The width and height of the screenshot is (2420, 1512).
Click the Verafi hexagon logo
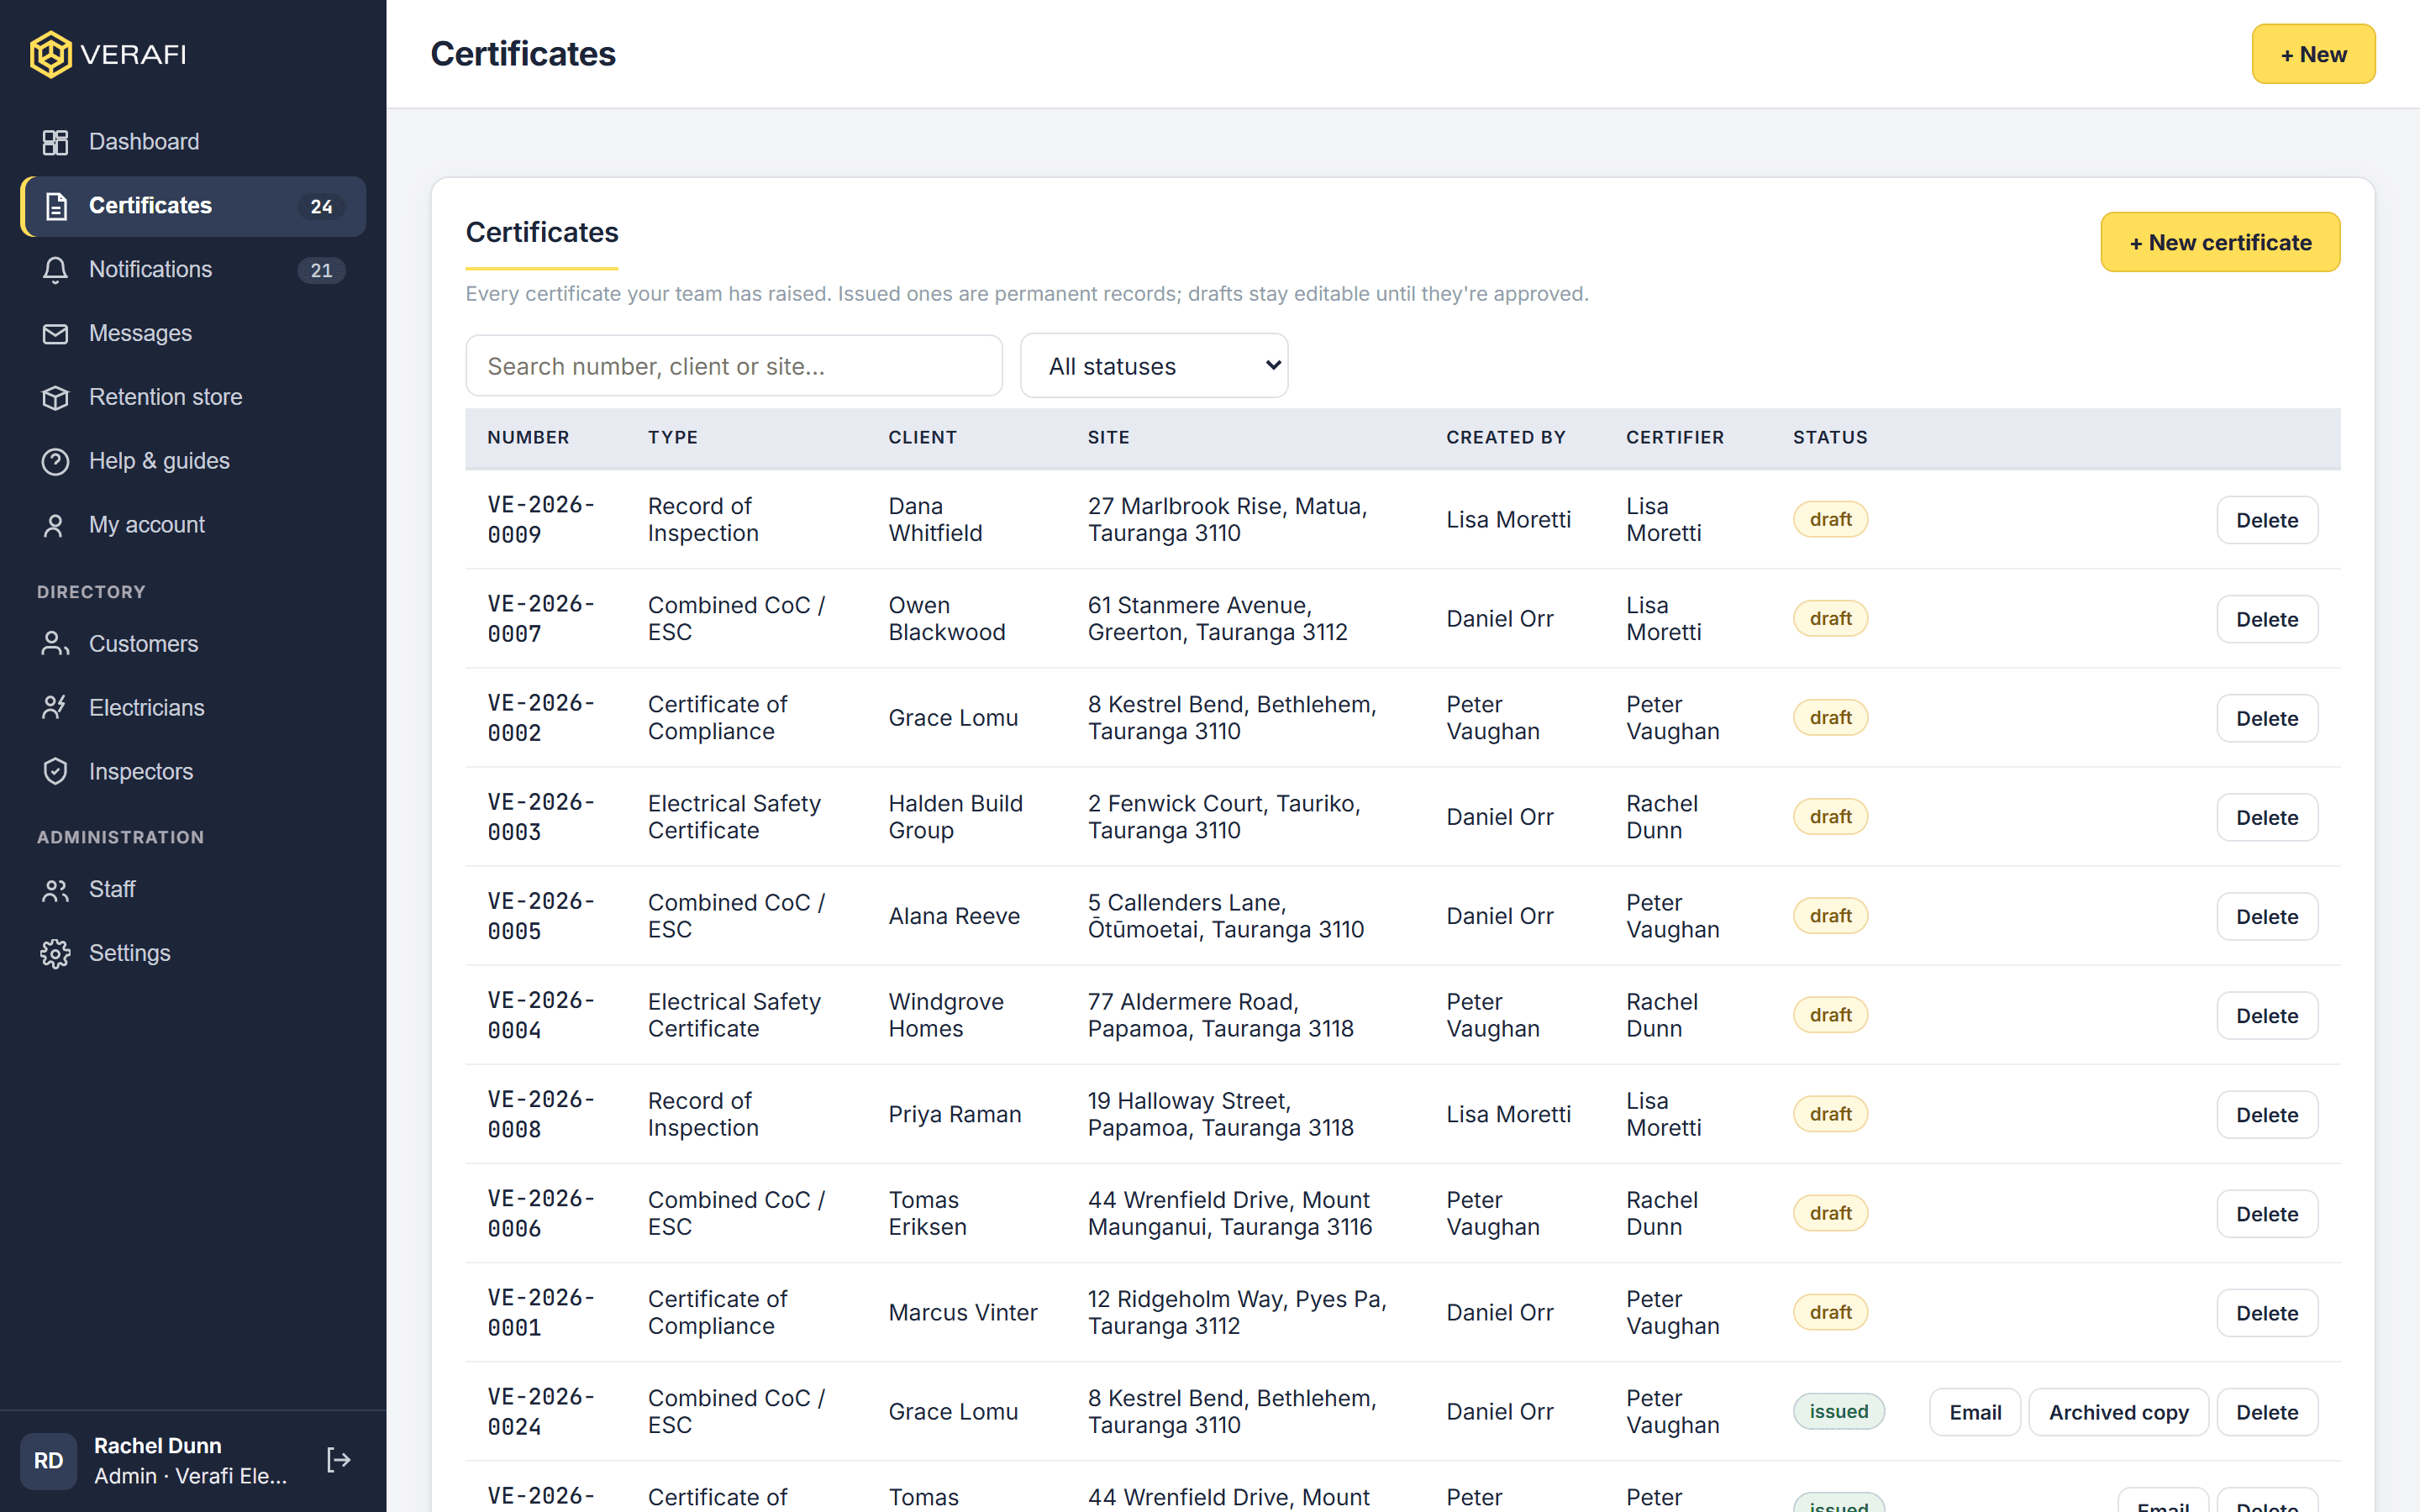point(50,54)
